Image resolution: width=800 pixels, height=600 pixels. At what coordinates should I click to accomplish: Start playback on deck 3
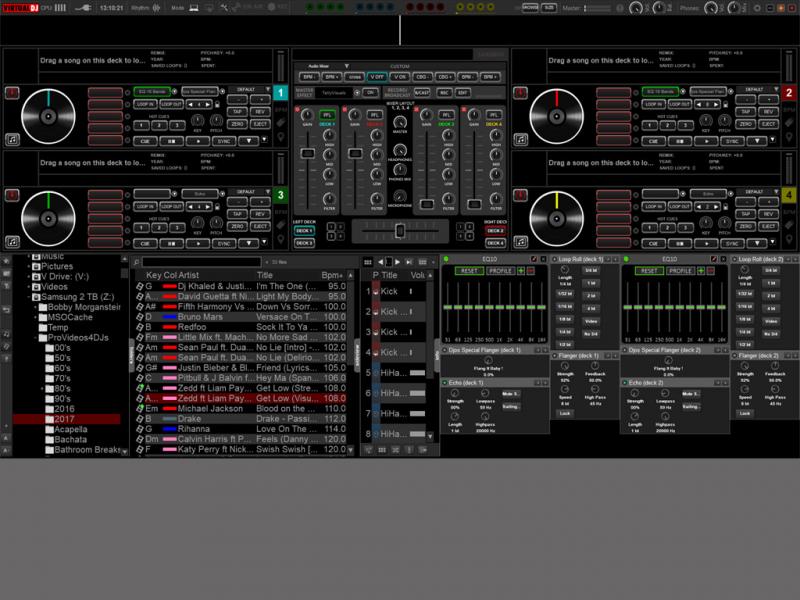coord(198,243)
